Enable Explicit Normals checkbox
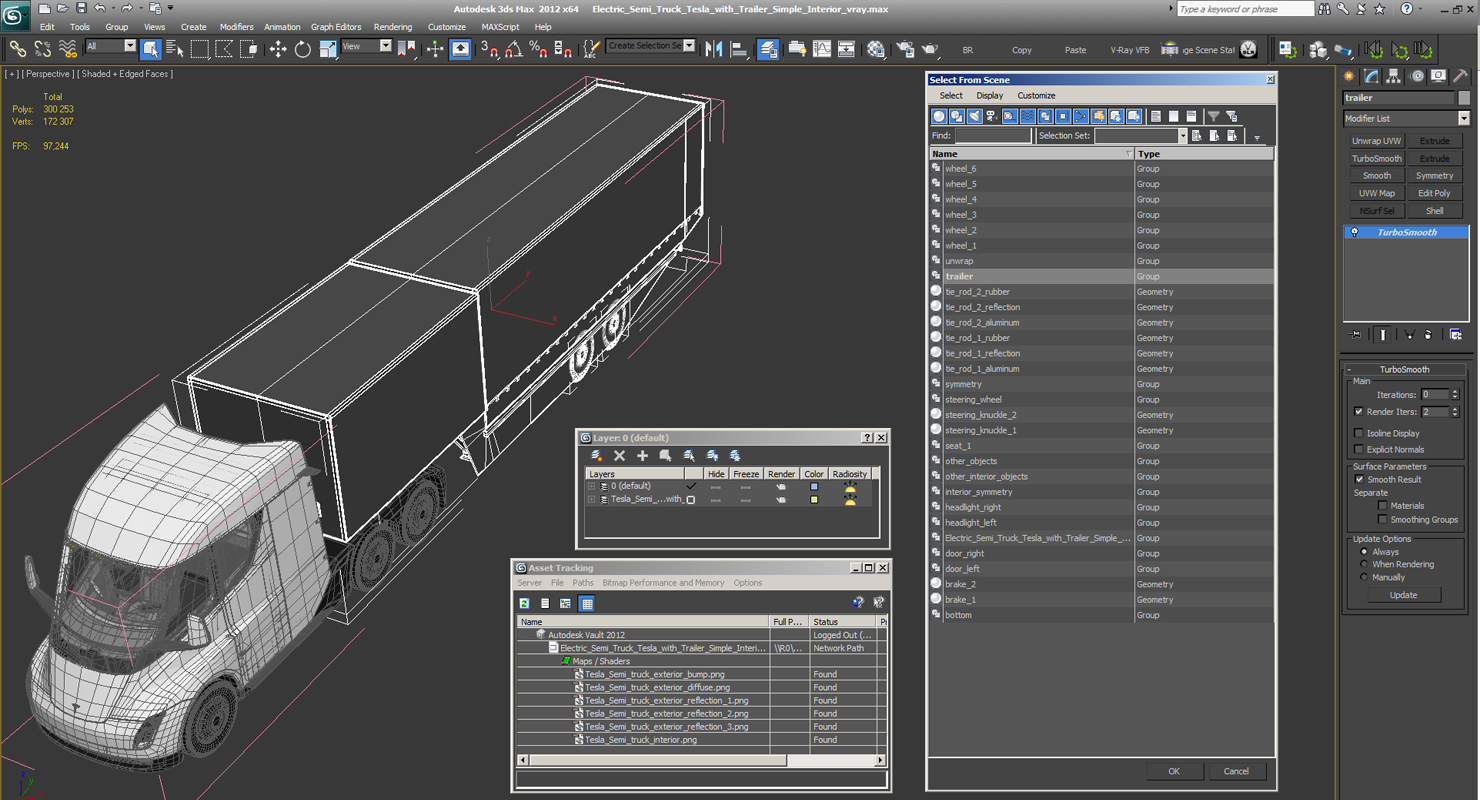This screenshot has height=800, width=1480. 1358,449
